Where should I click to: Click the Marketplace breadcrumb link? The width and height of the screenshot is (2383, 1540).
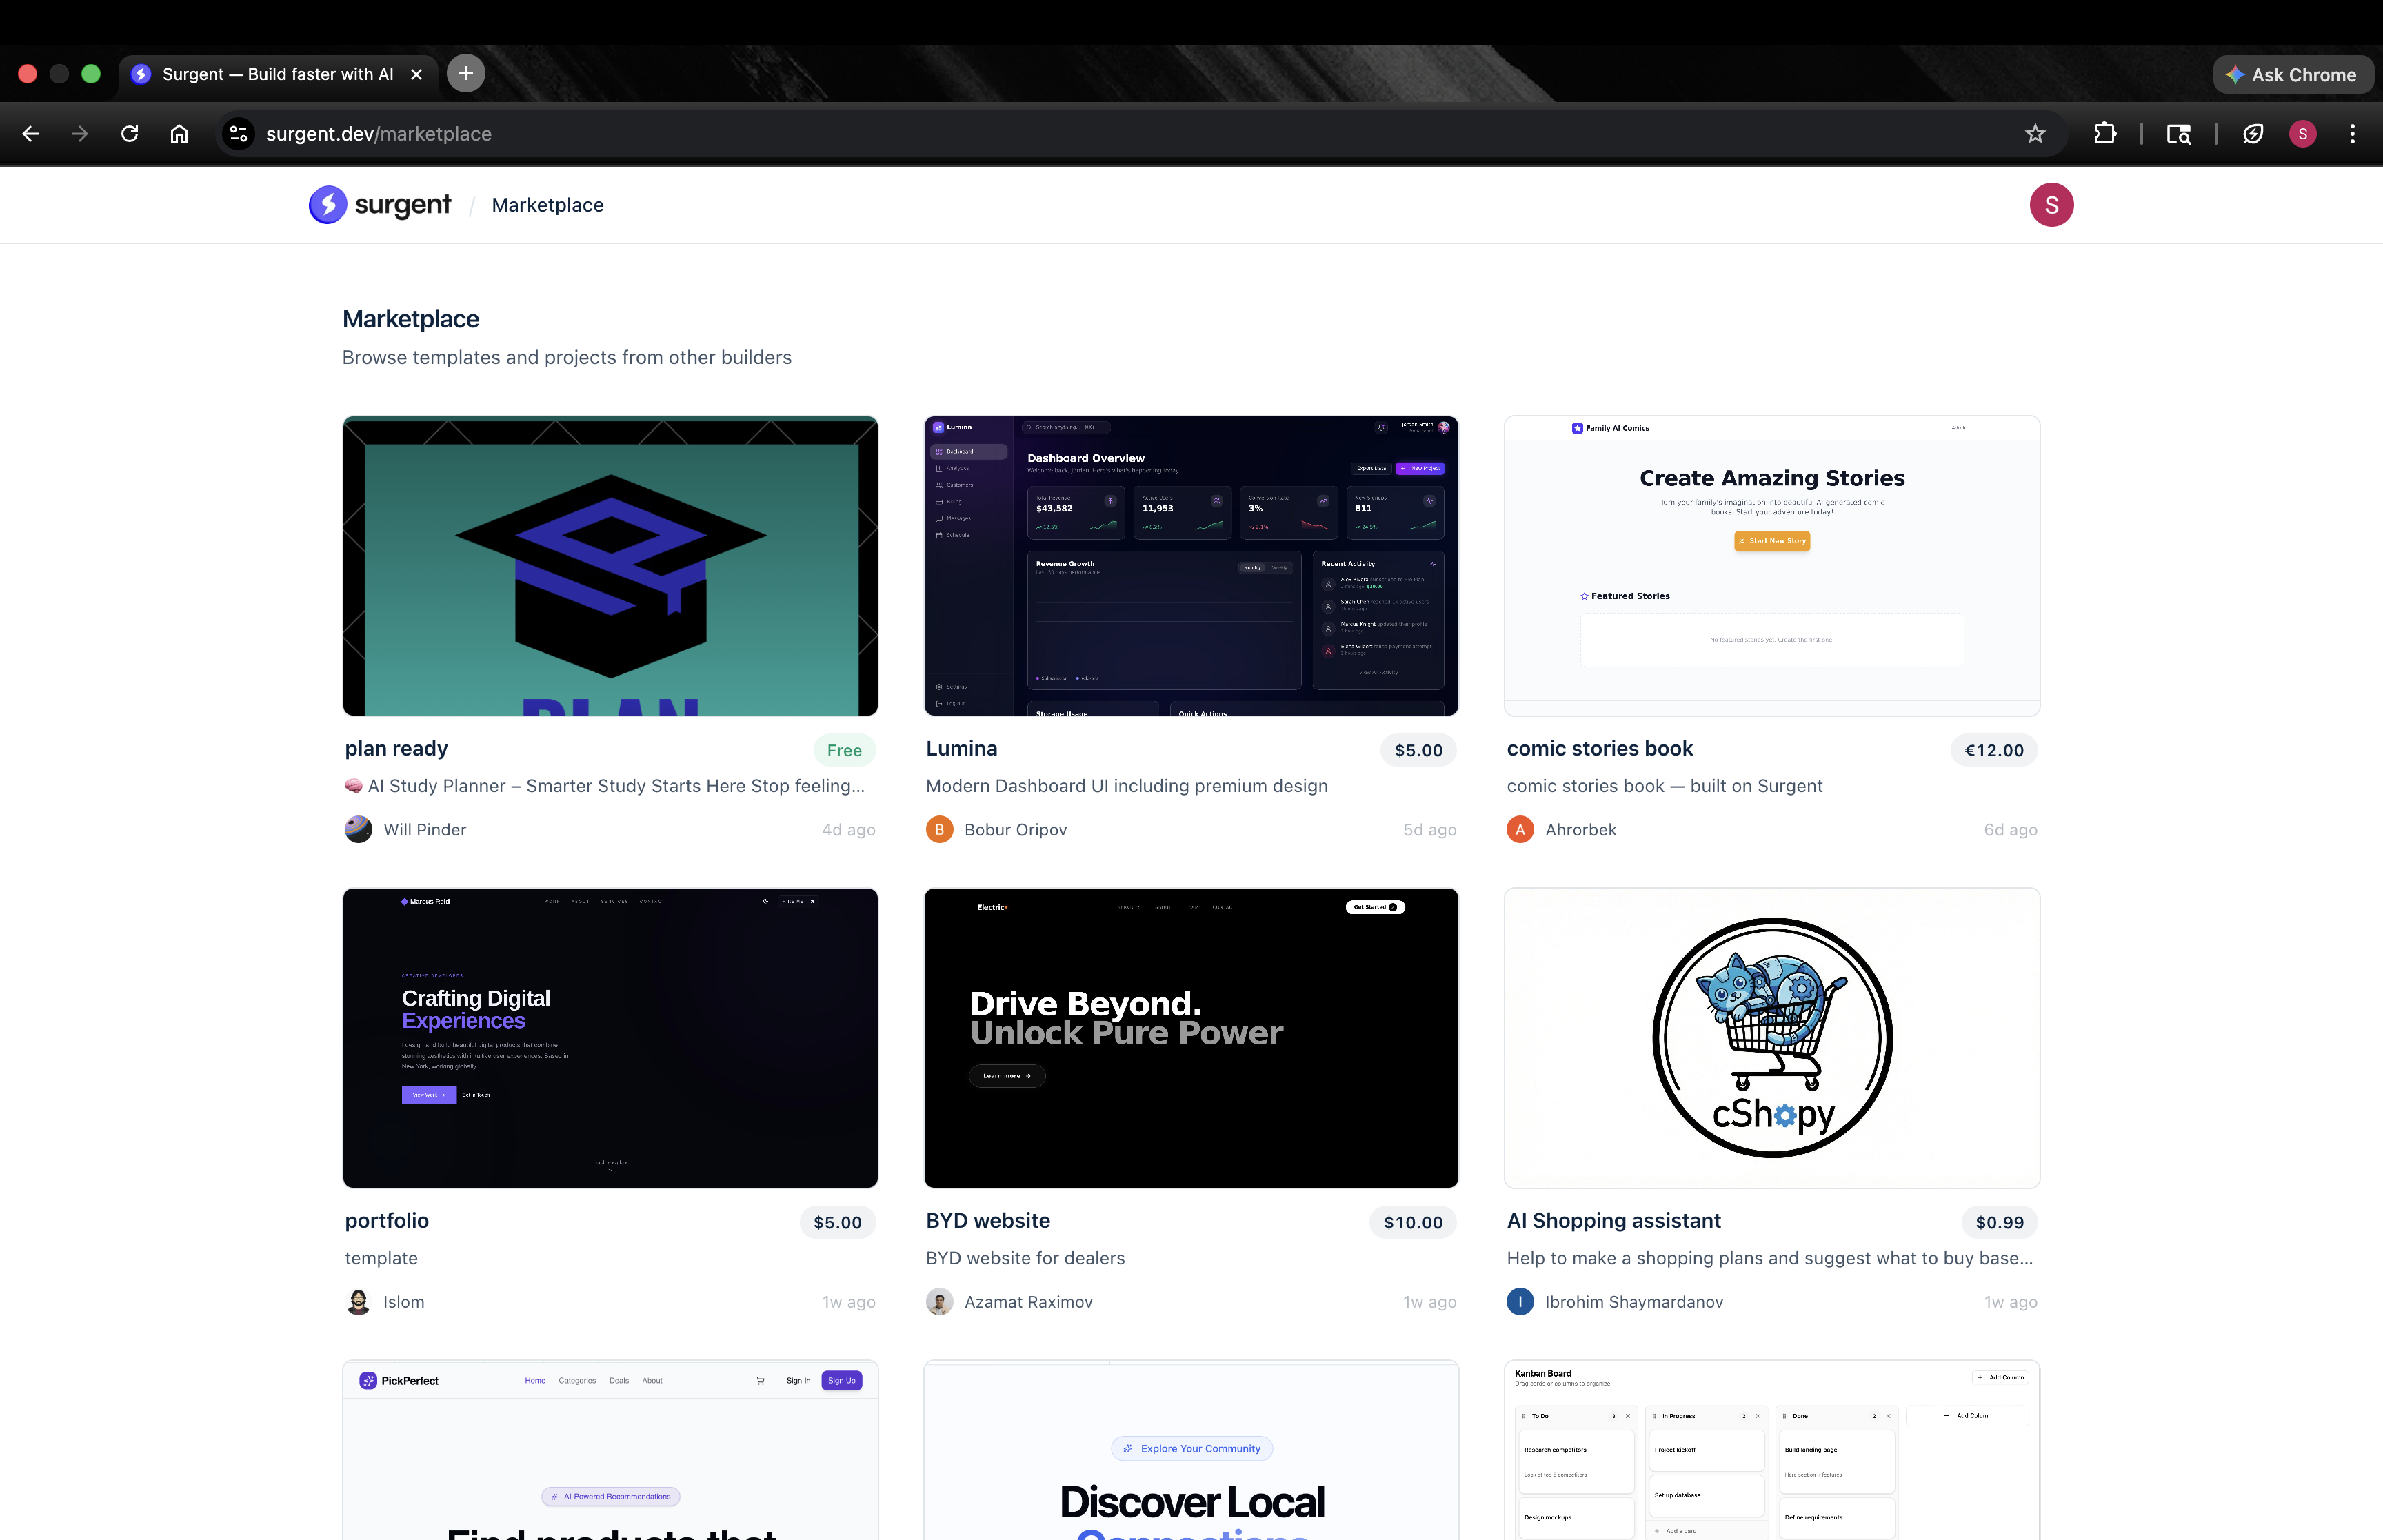pos(547,205)
